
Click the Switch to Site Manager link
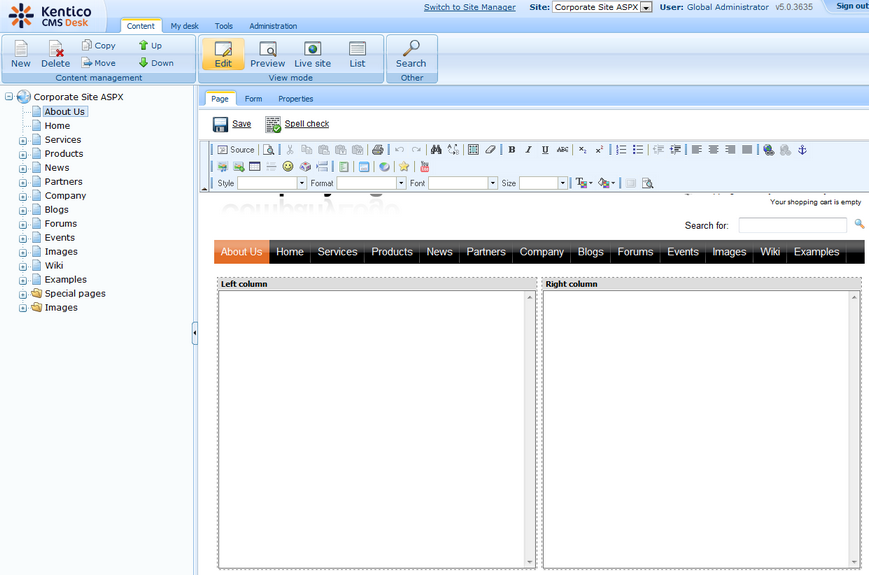[x=469, y=7]
